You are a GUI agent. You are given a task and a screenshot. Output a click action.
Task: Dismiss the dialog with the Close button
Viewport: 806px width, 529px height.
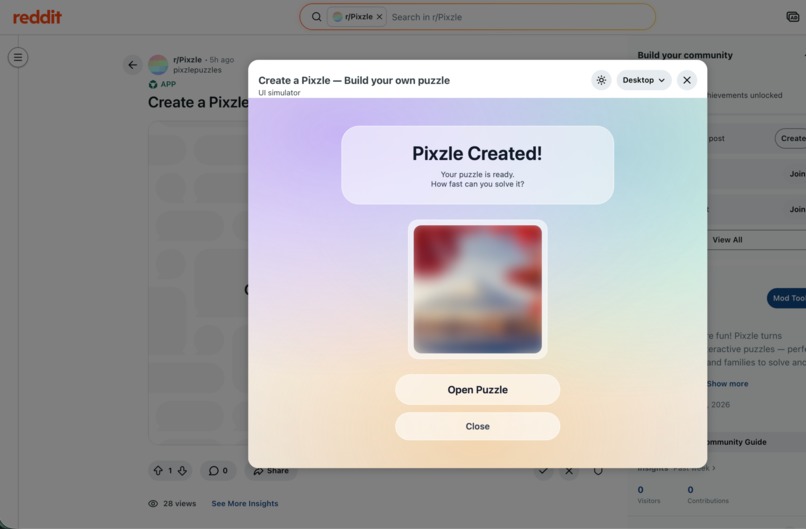tap(477, 426)
